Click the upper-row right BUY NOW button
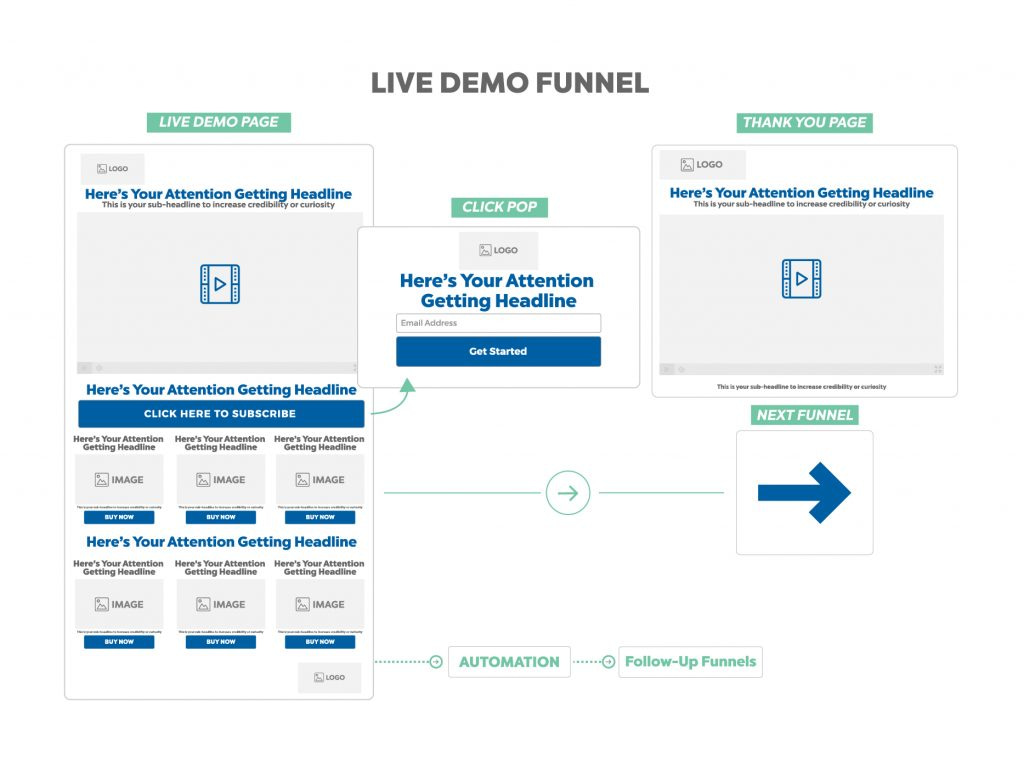The height and width of the screenshot is (764, 1024). [320, 517]
